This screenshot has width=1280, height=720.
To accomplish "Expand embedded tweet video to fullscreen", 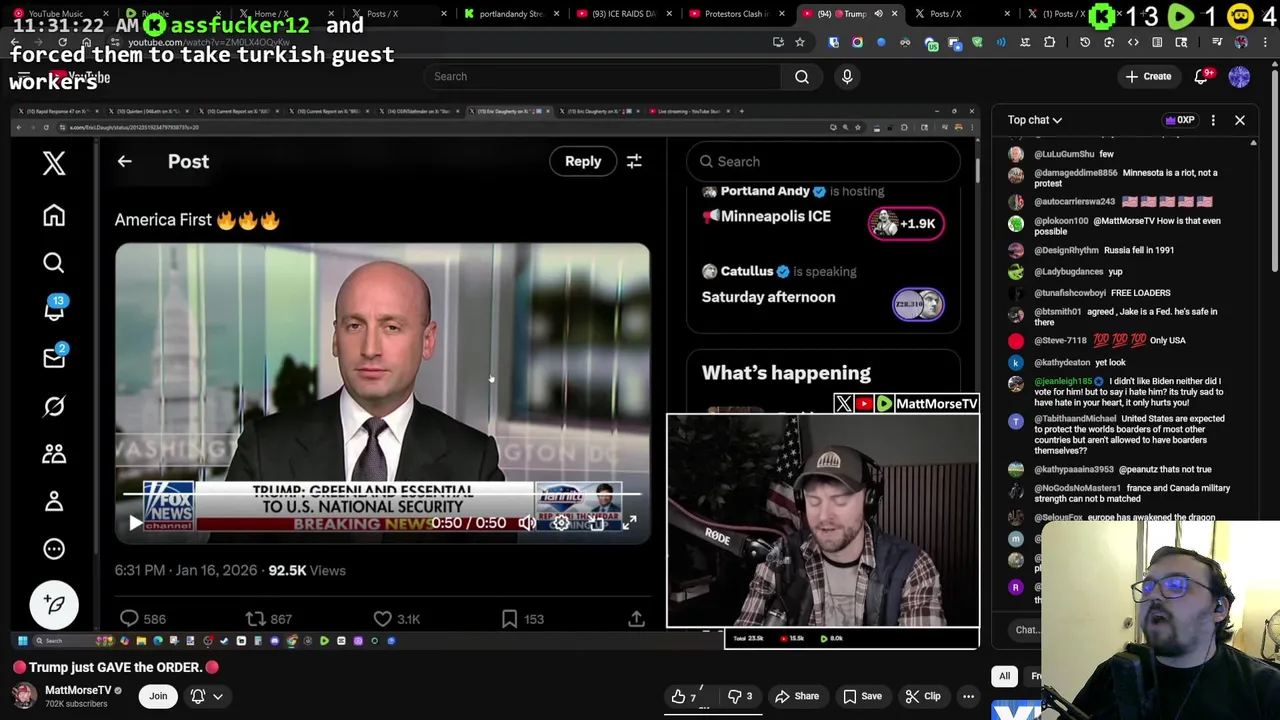I will click(629, 523).
